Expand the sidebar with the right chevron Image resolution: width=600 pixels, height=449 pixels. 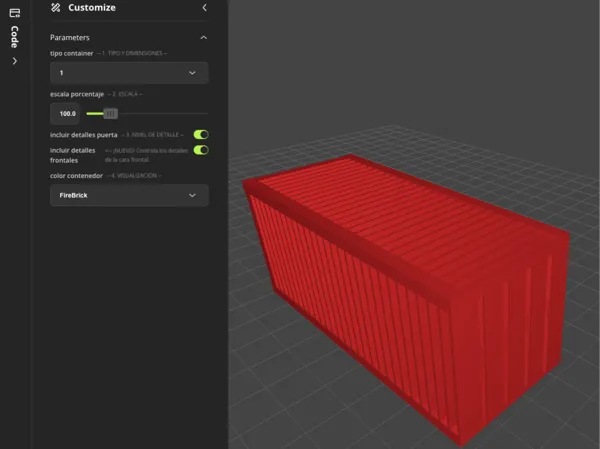pos(15,61)
